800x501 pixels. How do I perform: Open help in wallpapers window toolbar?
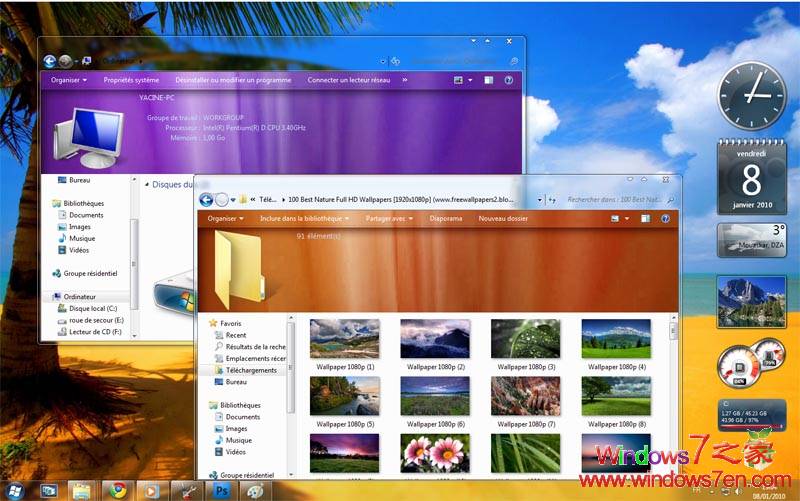[665, 218]
